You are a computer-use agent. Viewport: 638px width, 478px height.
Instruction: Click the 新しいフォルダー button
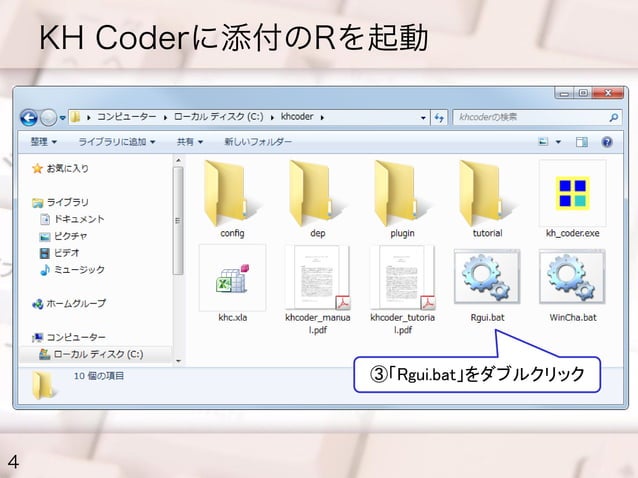tap(258, 142)
